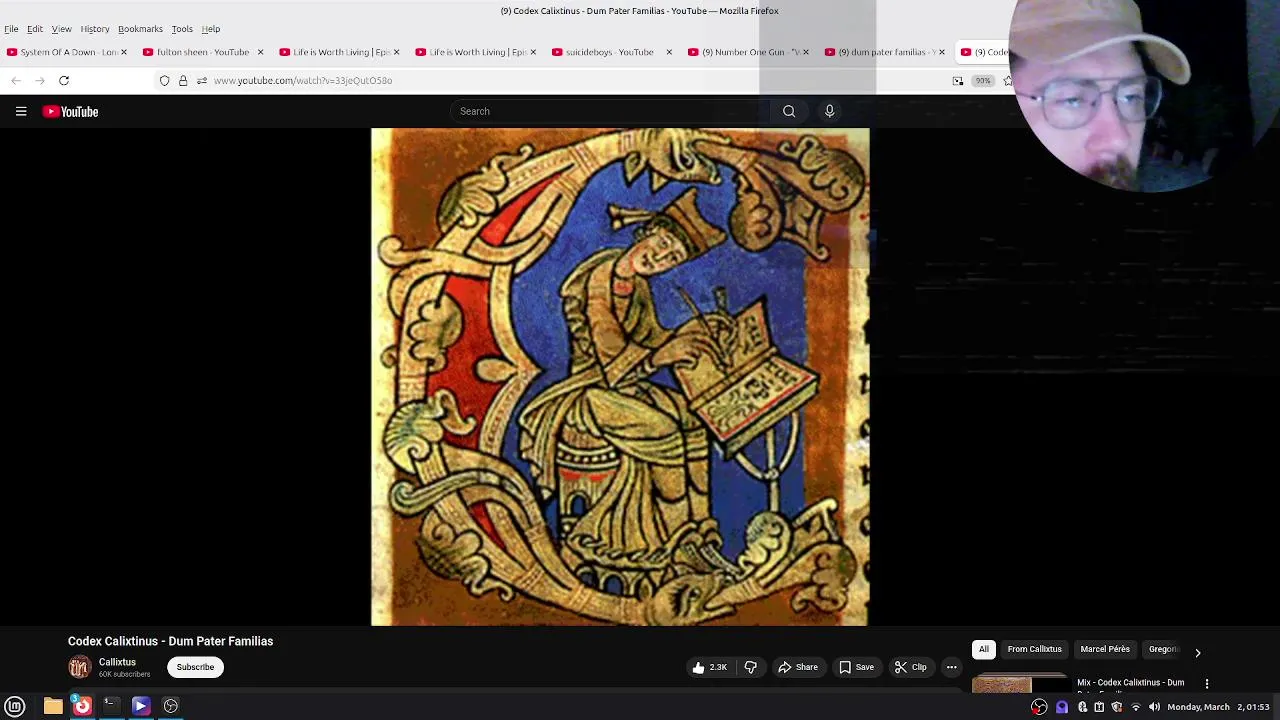Click the video player image
The width and height of the screenshot is (1280, 720).
point(620,377)
